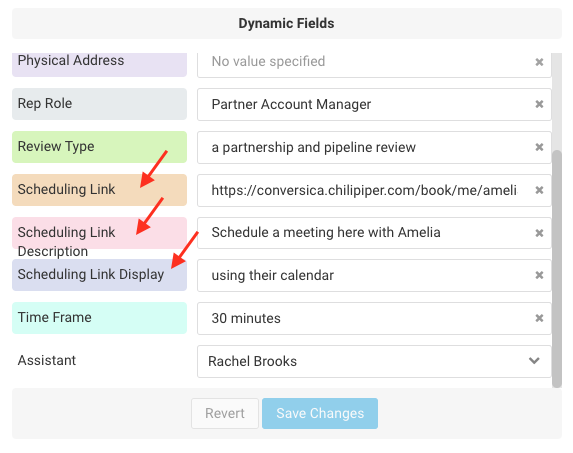
Task: Select the orange Scheduling Link label
Action: (x=99, y=190)
